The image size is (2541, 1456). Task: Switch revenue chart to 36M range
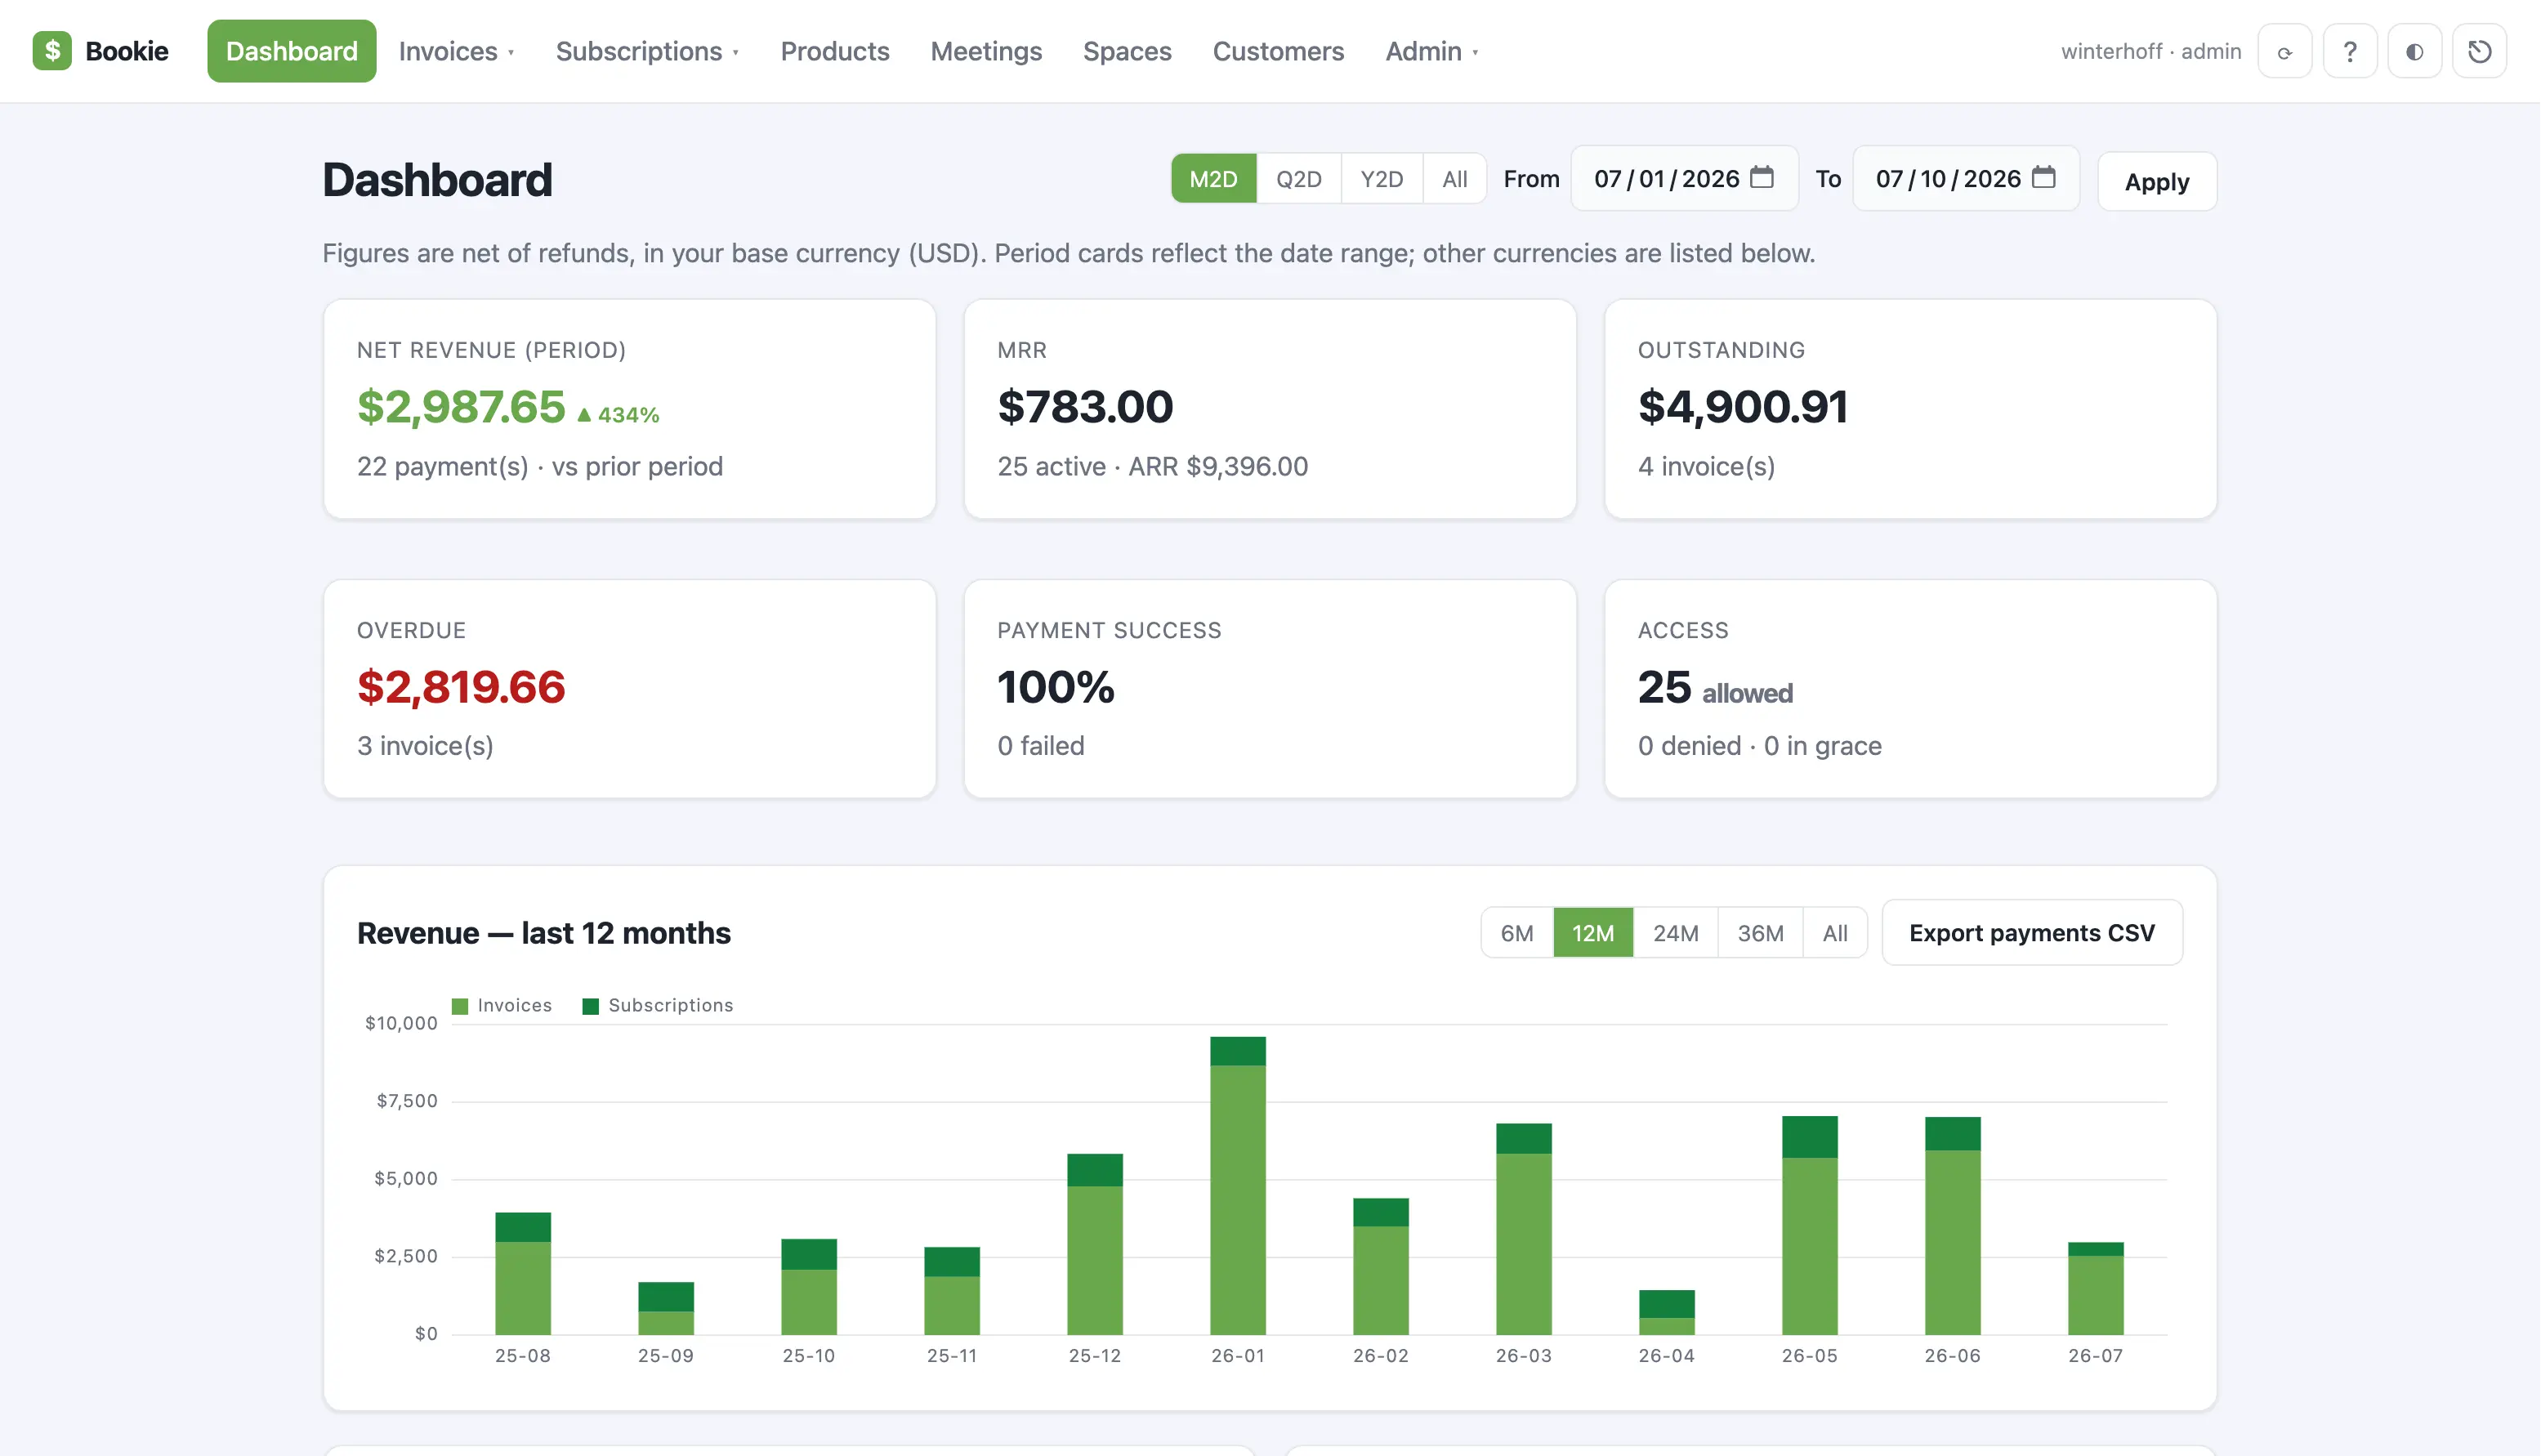coord(1761,933)
